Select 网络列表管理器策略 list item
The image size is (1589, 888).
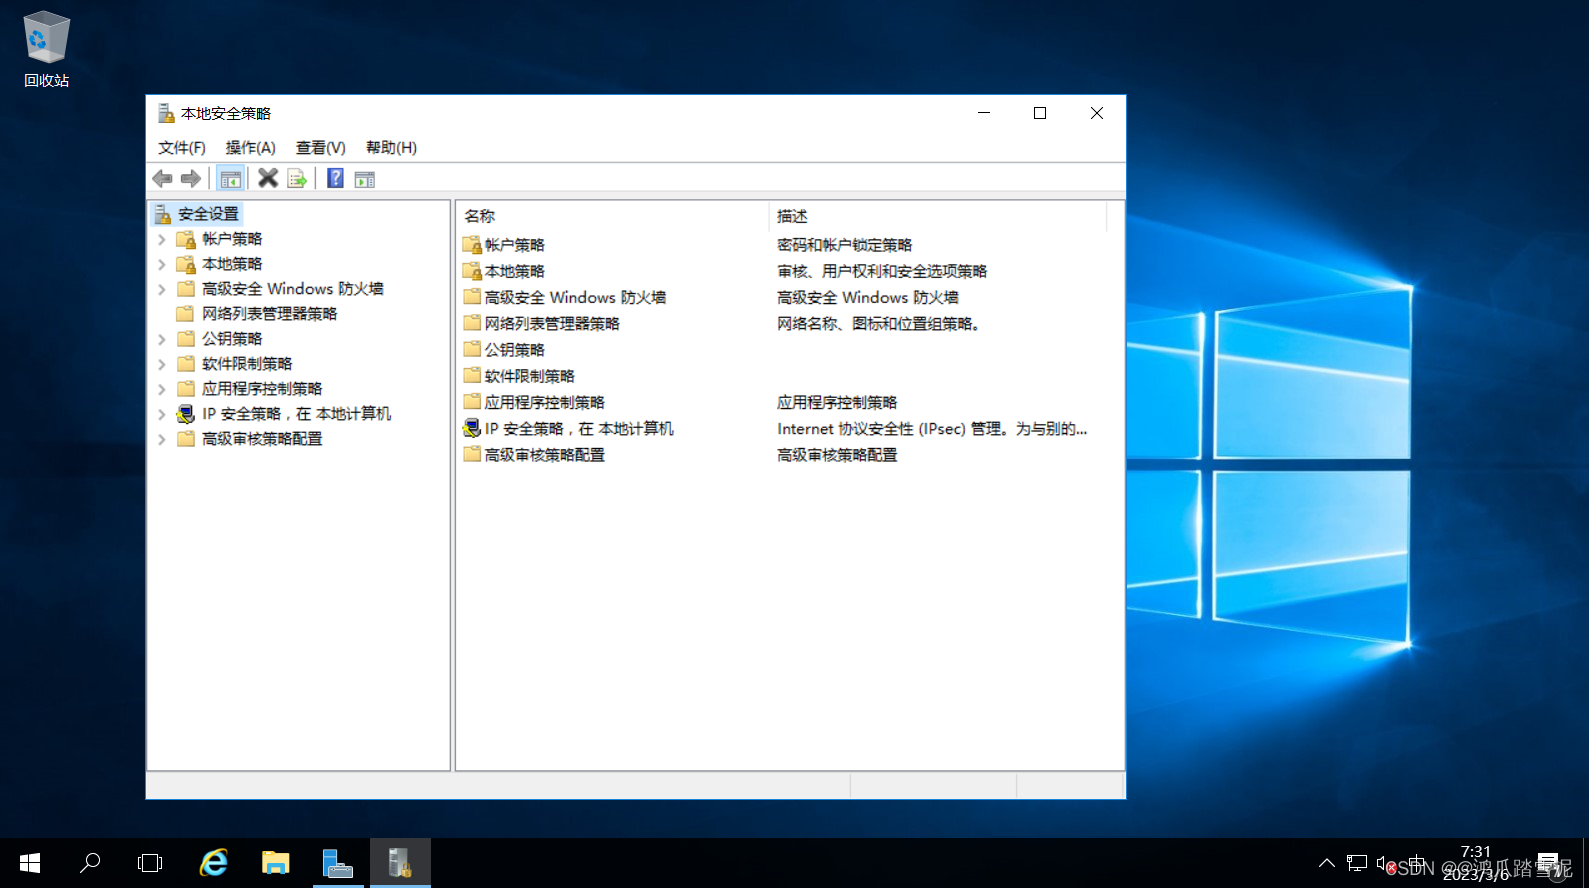click(x=552, y=323)
